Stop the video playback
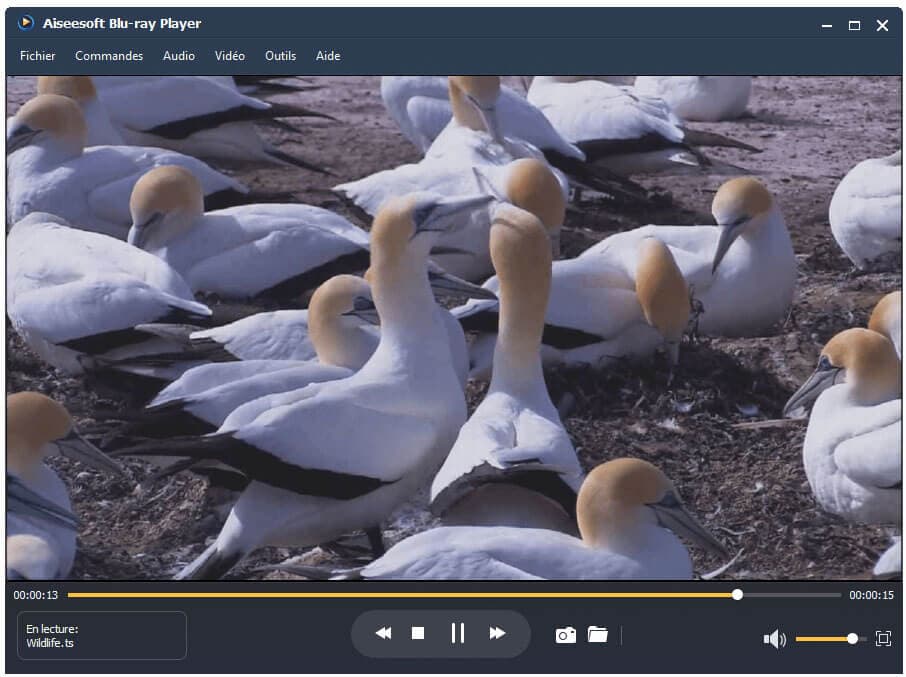 point(418,633)
